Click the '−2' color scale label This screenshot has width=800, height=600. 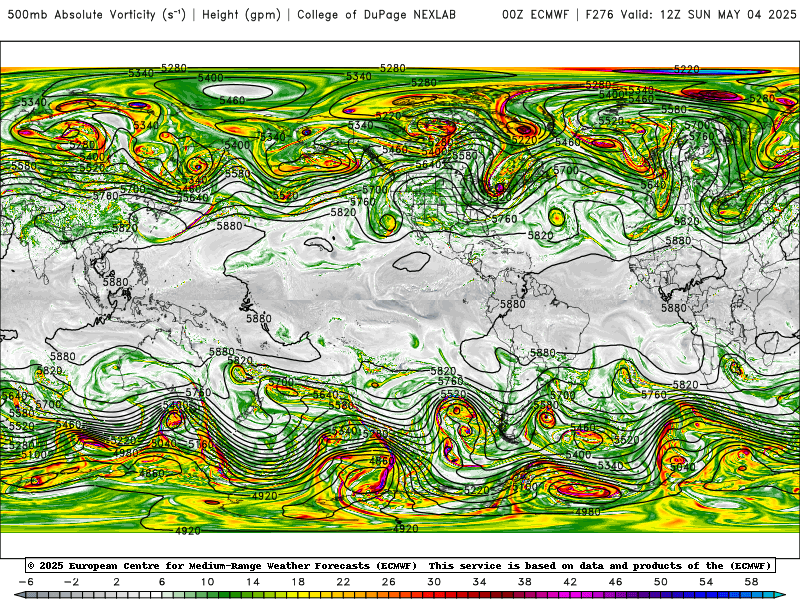(x=71, y=582)
